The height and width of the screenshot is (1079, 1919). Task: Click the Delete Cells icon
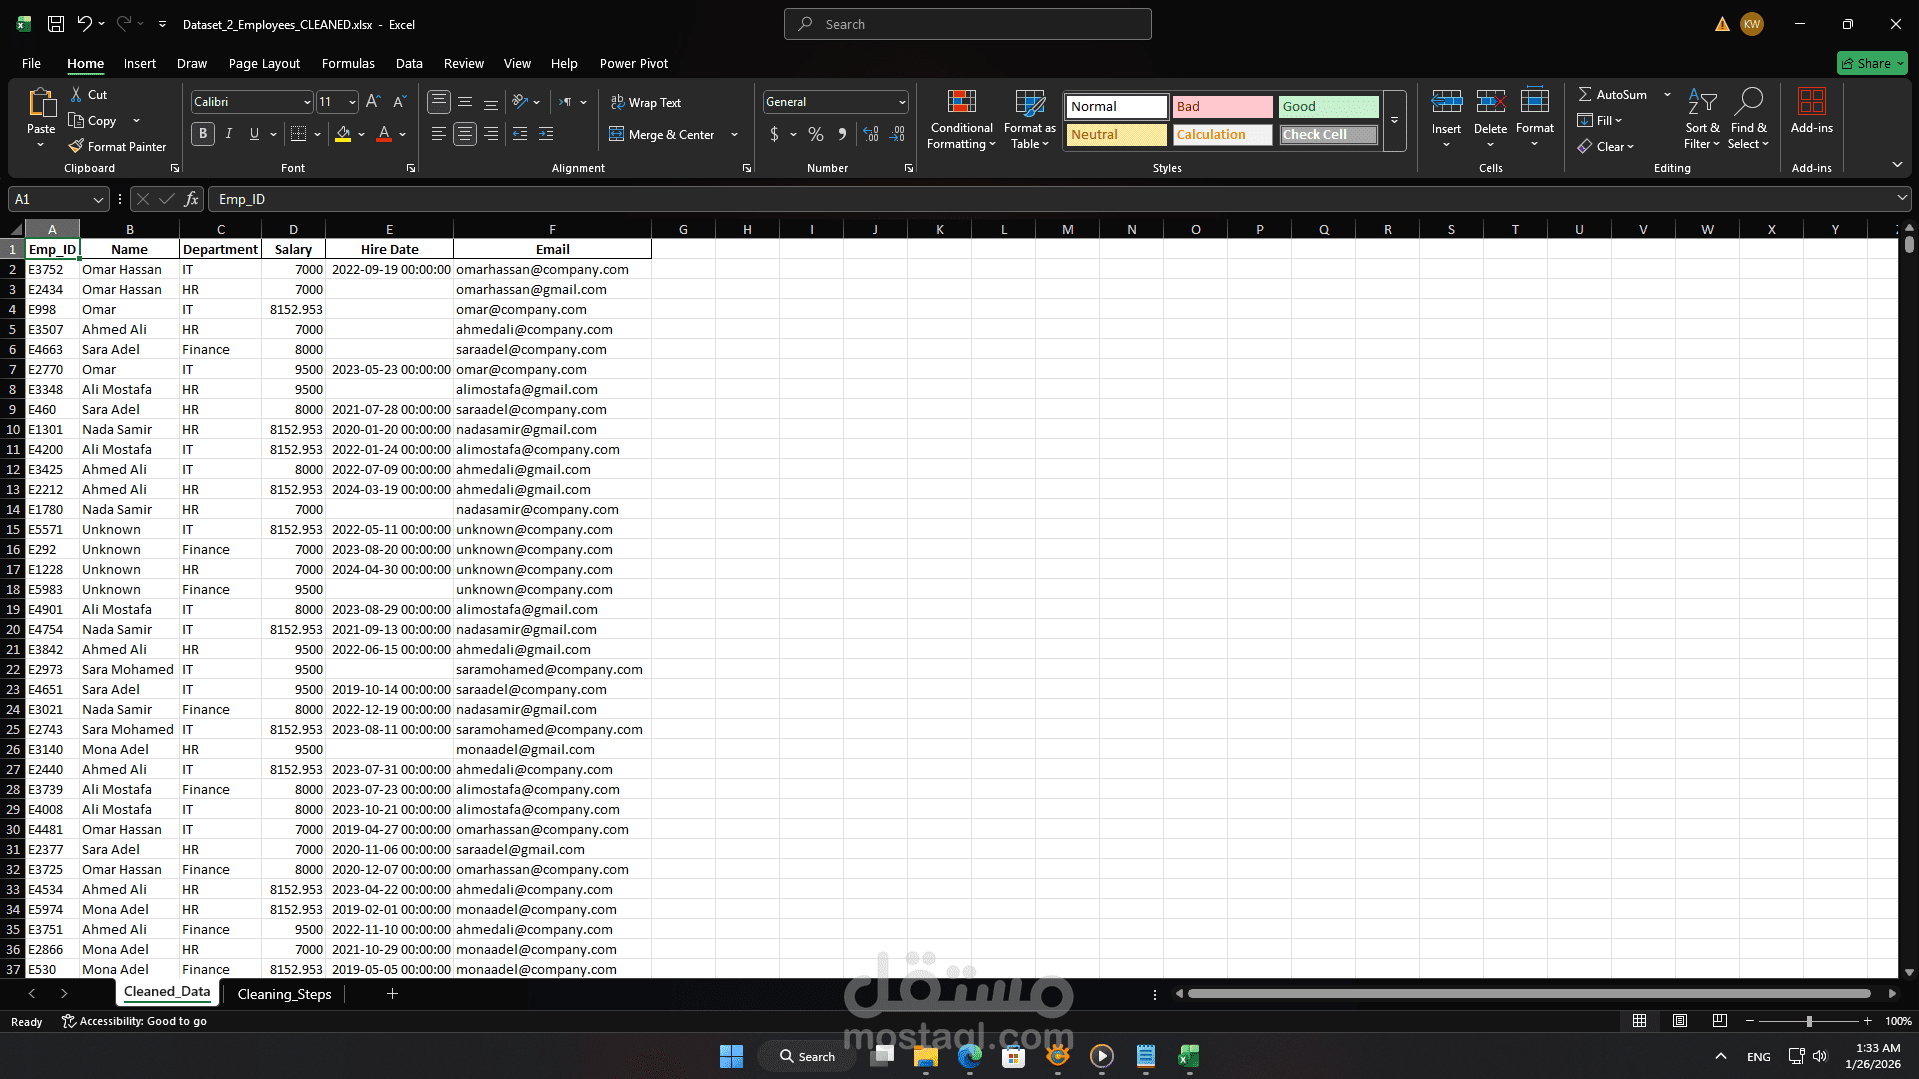coord(1490,101)
